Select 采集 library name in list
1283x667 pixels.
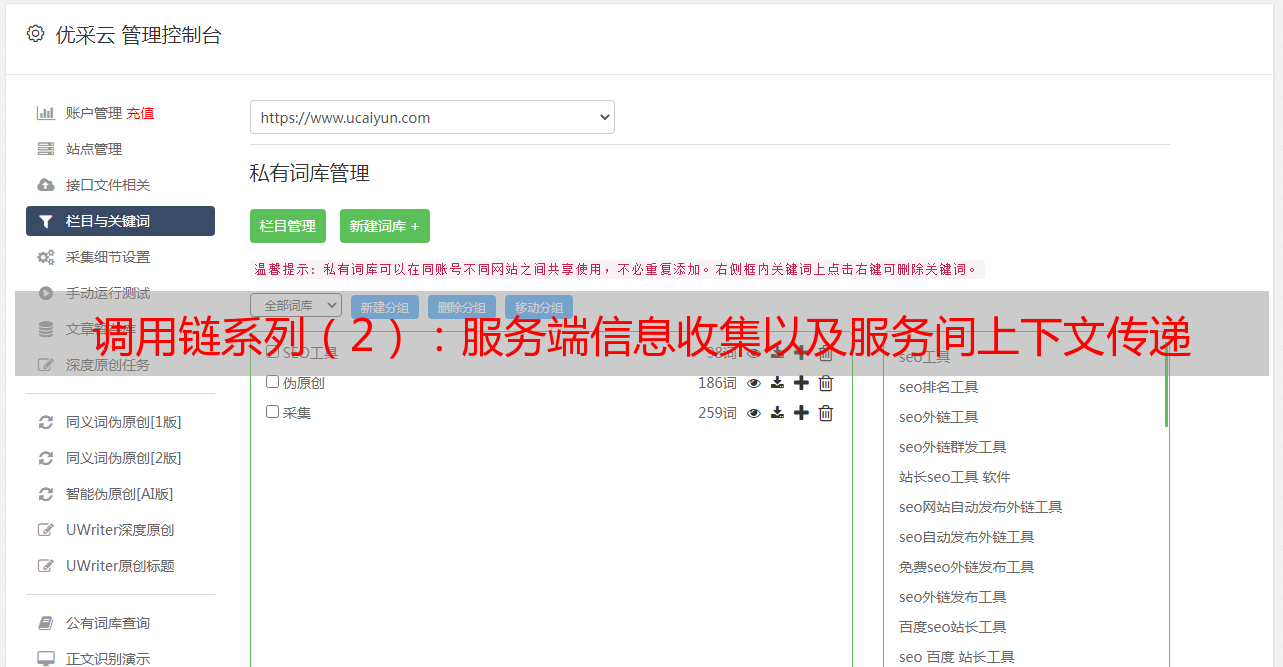pyautogui.click(x=297, y=413)
